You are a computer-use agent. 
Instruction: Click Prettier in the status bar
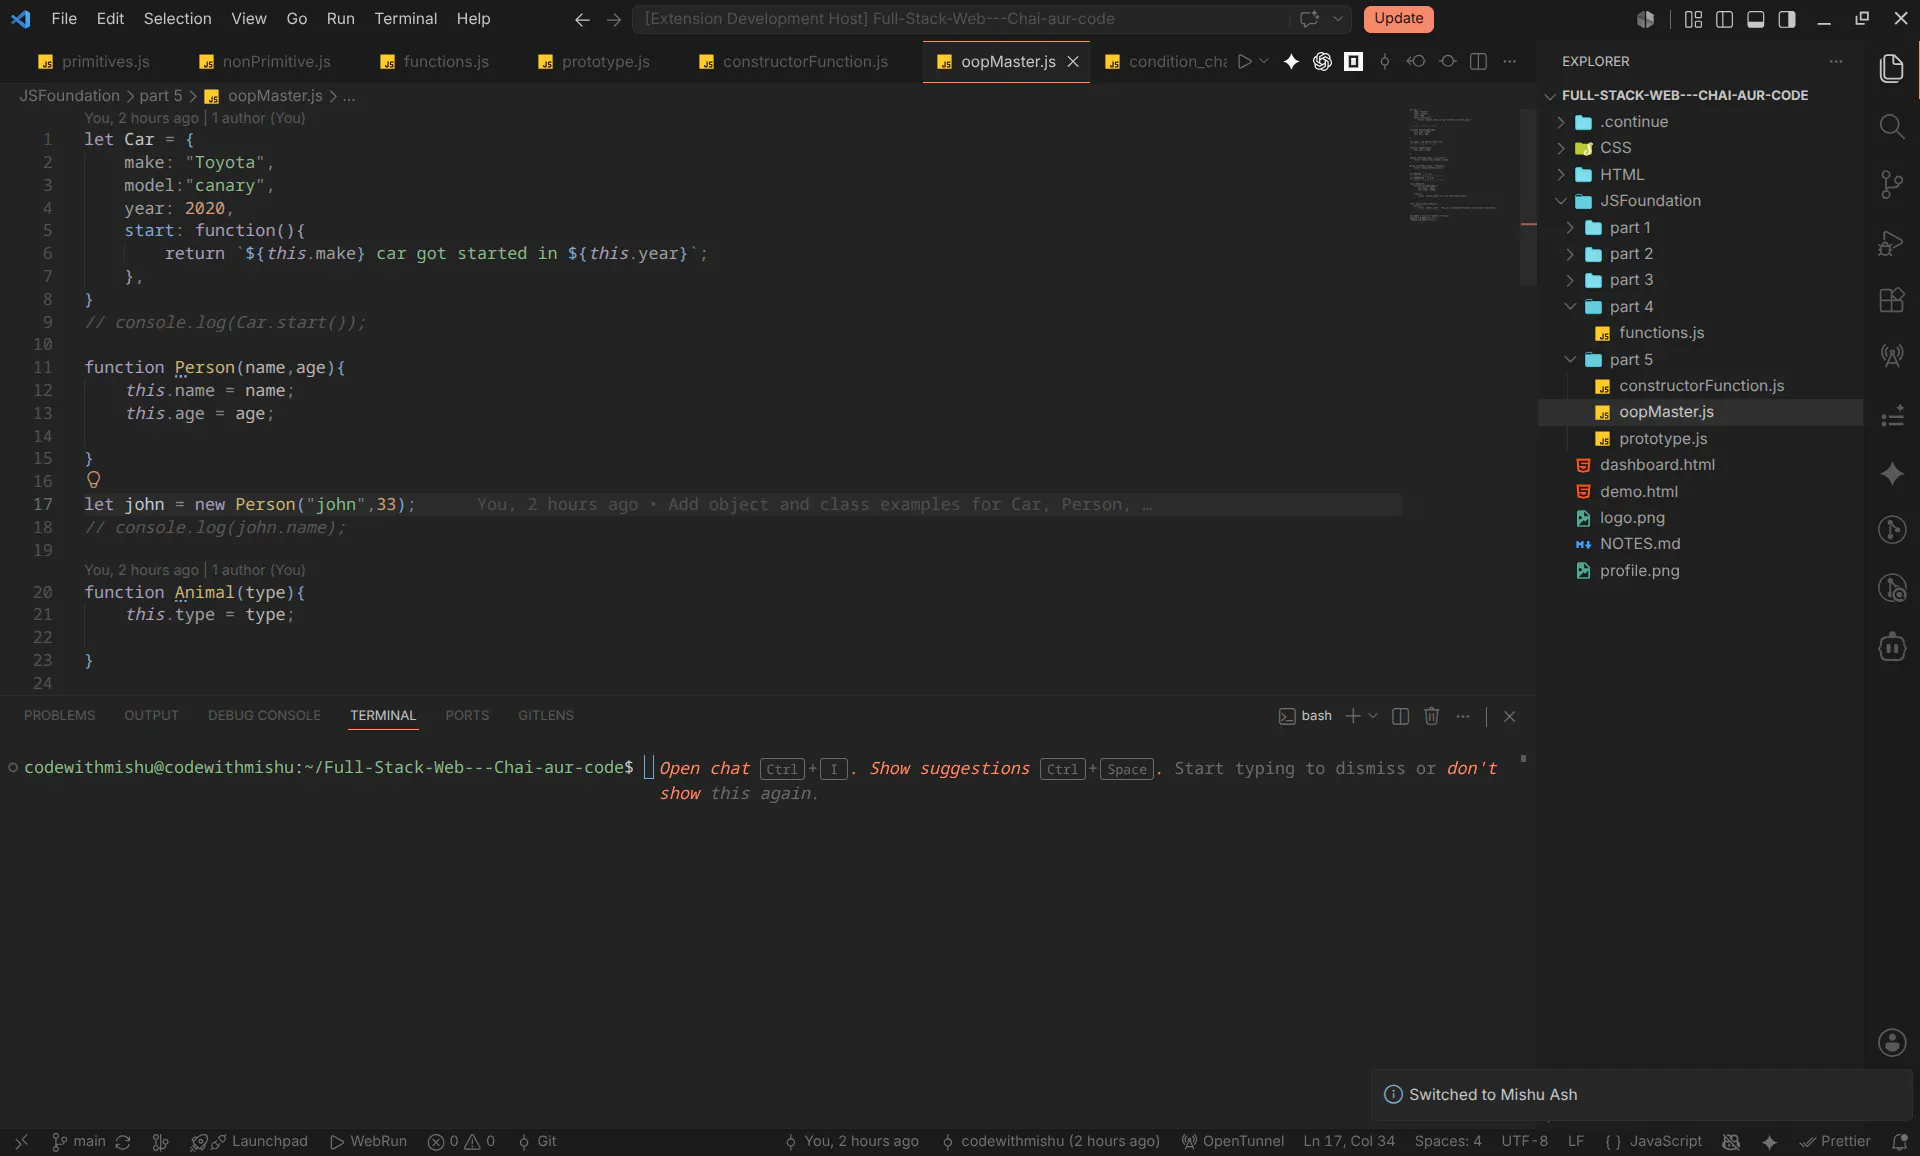pyautogui.click(x=1835, y=1141)
